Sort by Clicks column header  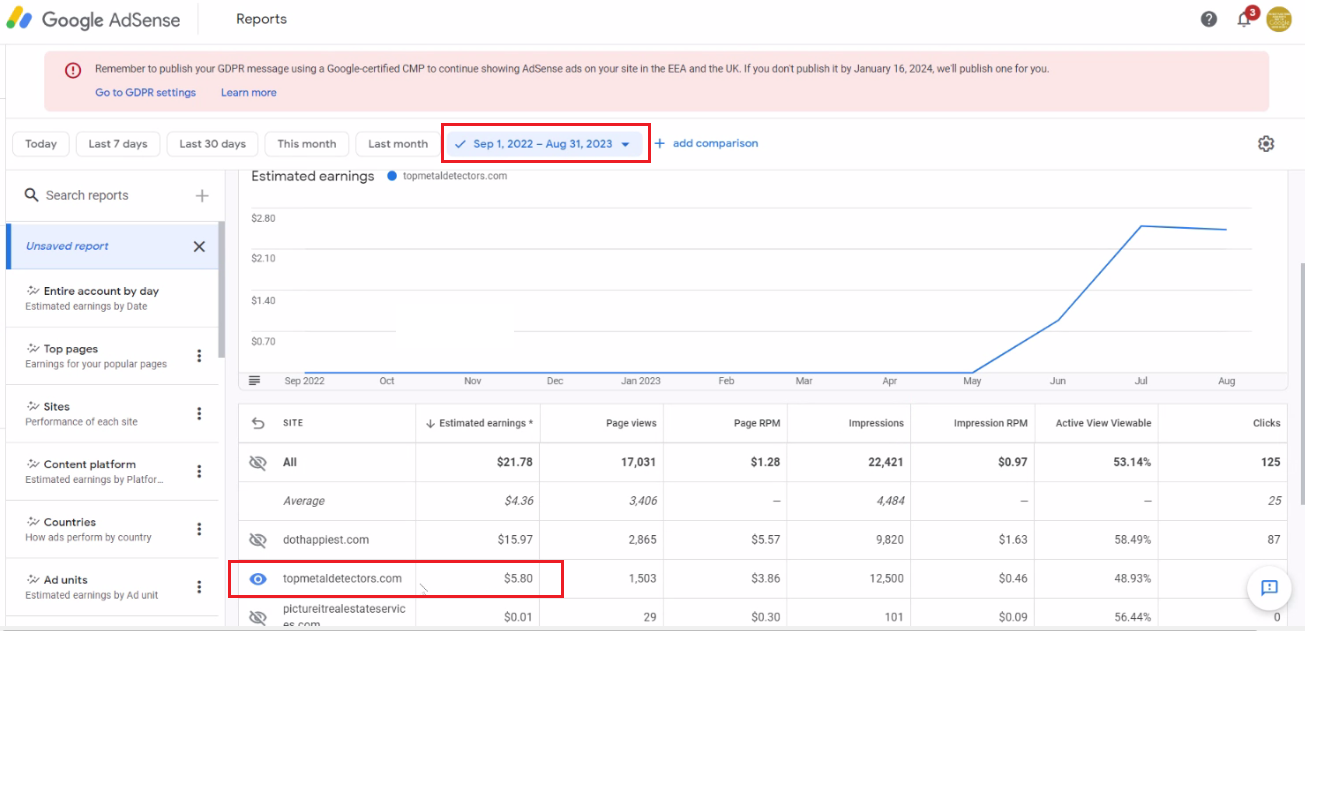[1266, 423]
